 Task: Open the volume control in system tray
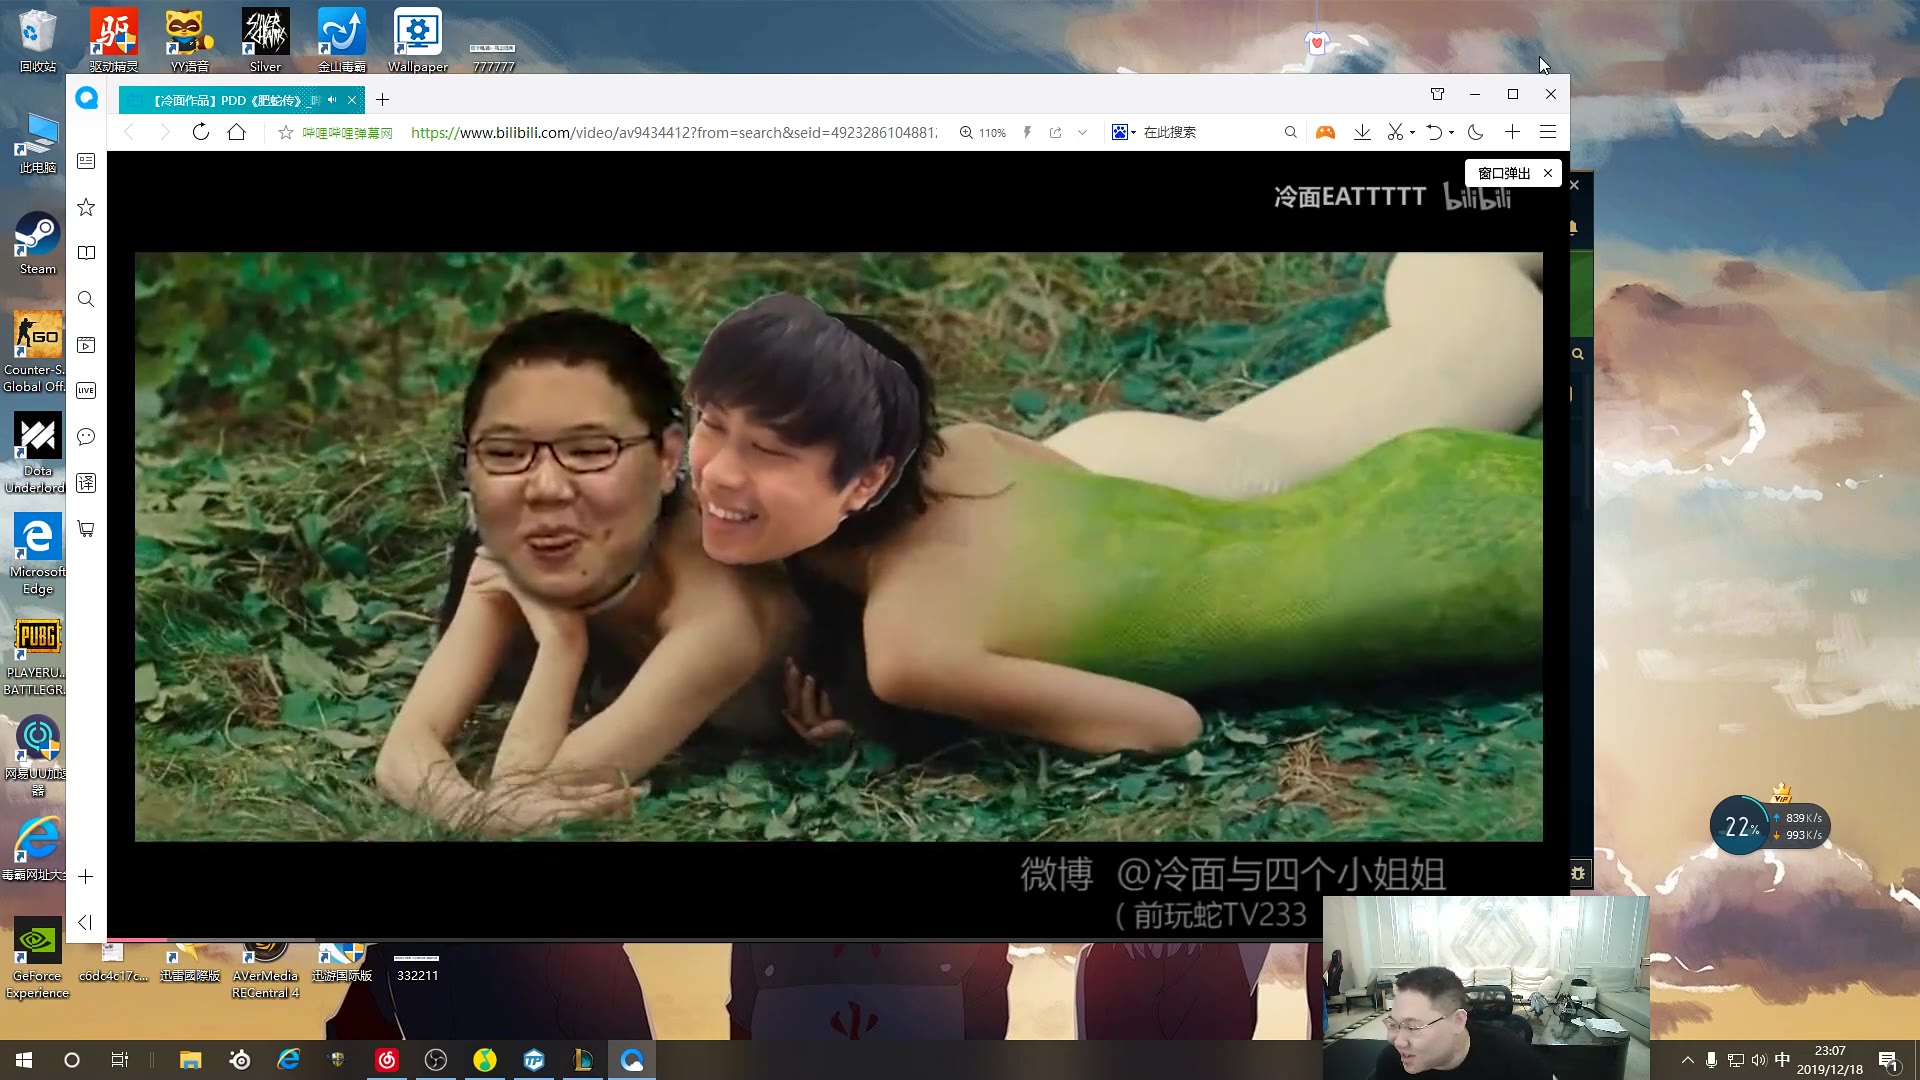tap(1758, 1060)
